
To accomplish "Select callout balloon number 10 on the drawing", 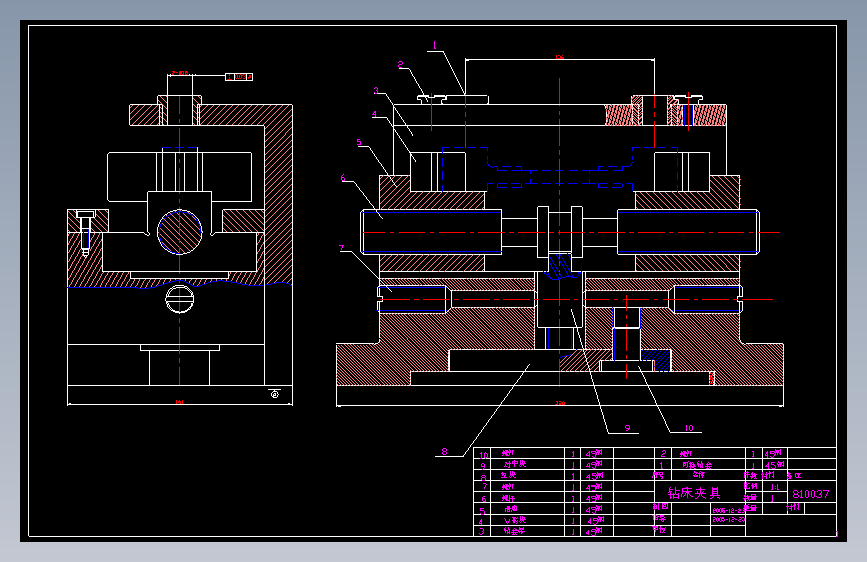I will 688,428.
